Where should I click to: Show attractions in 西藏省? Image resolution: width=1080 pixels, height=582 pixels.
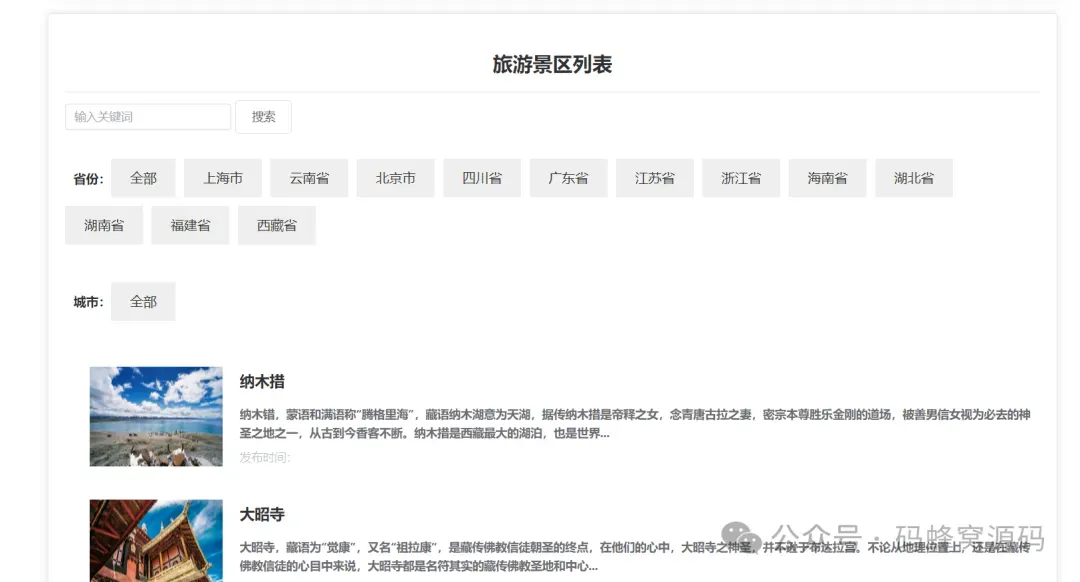point(277,225)
